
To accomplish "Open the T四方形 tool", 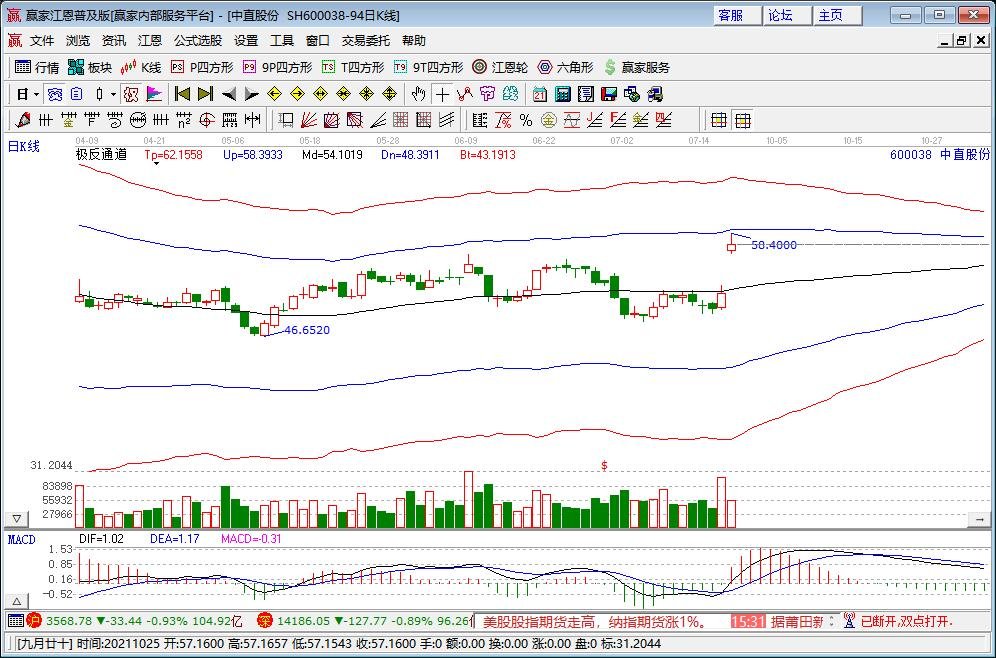I will [x=353, y=67].
